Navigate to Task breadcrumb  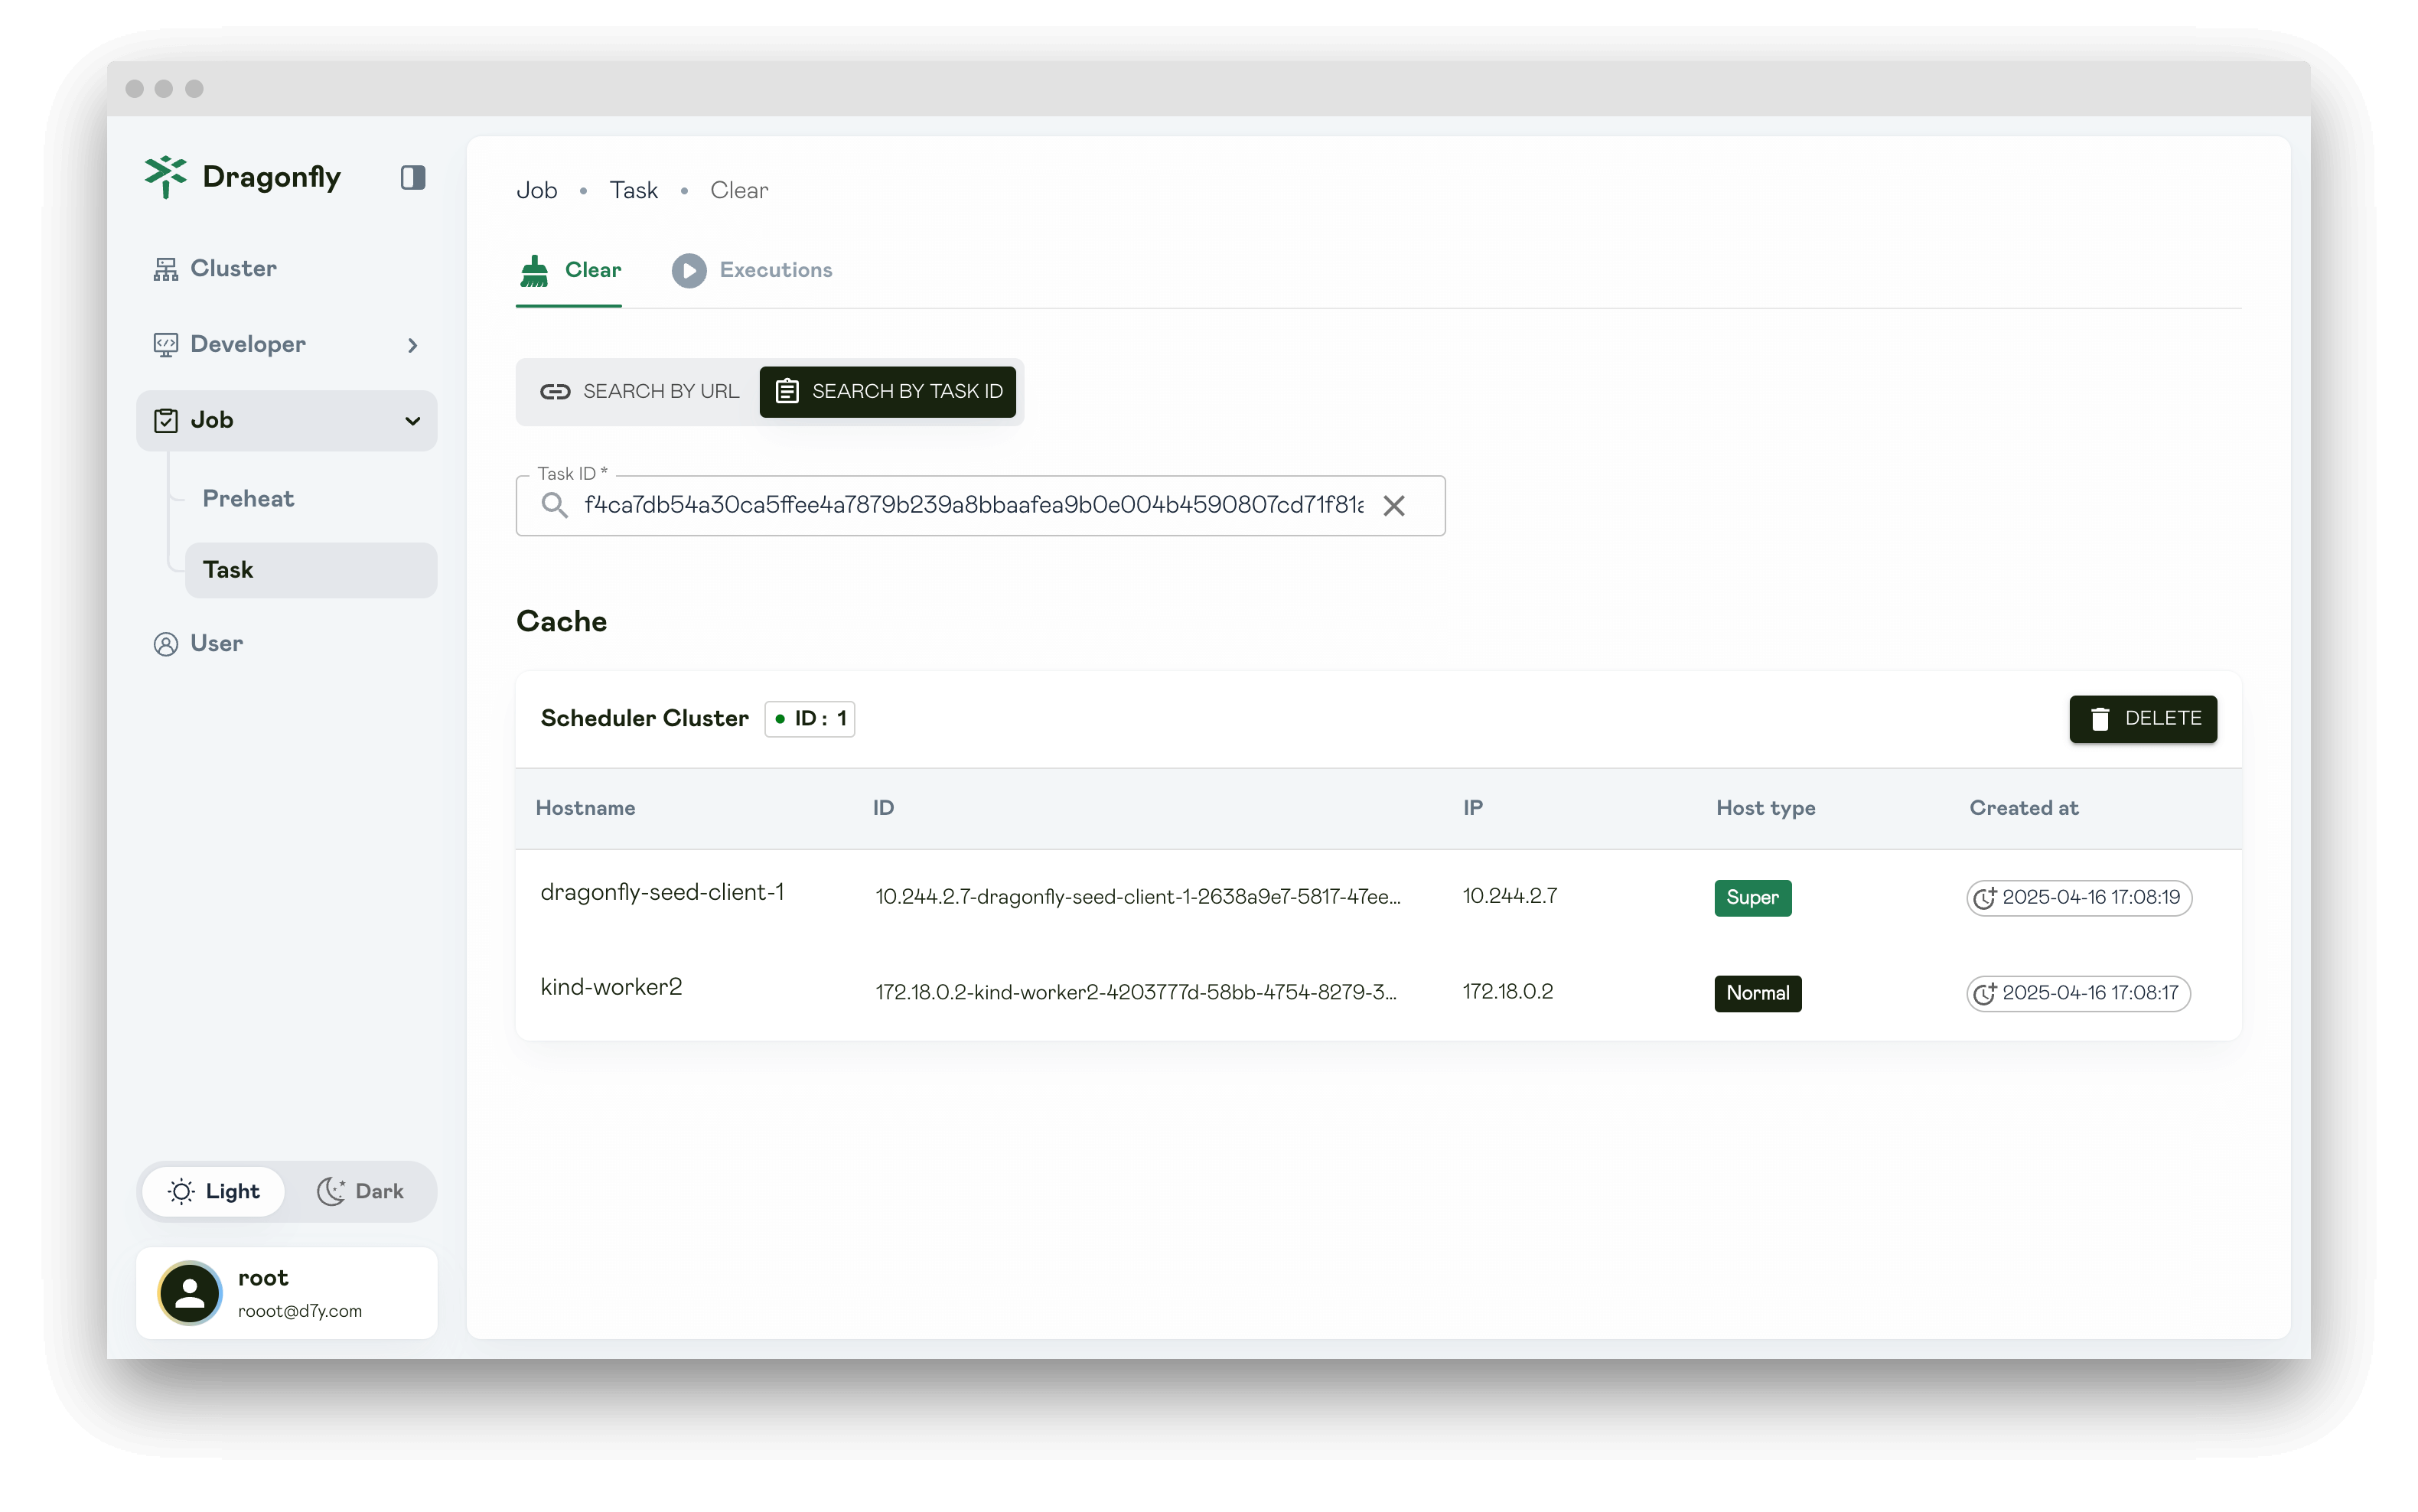pyautogui.click(x=634, y=190)
